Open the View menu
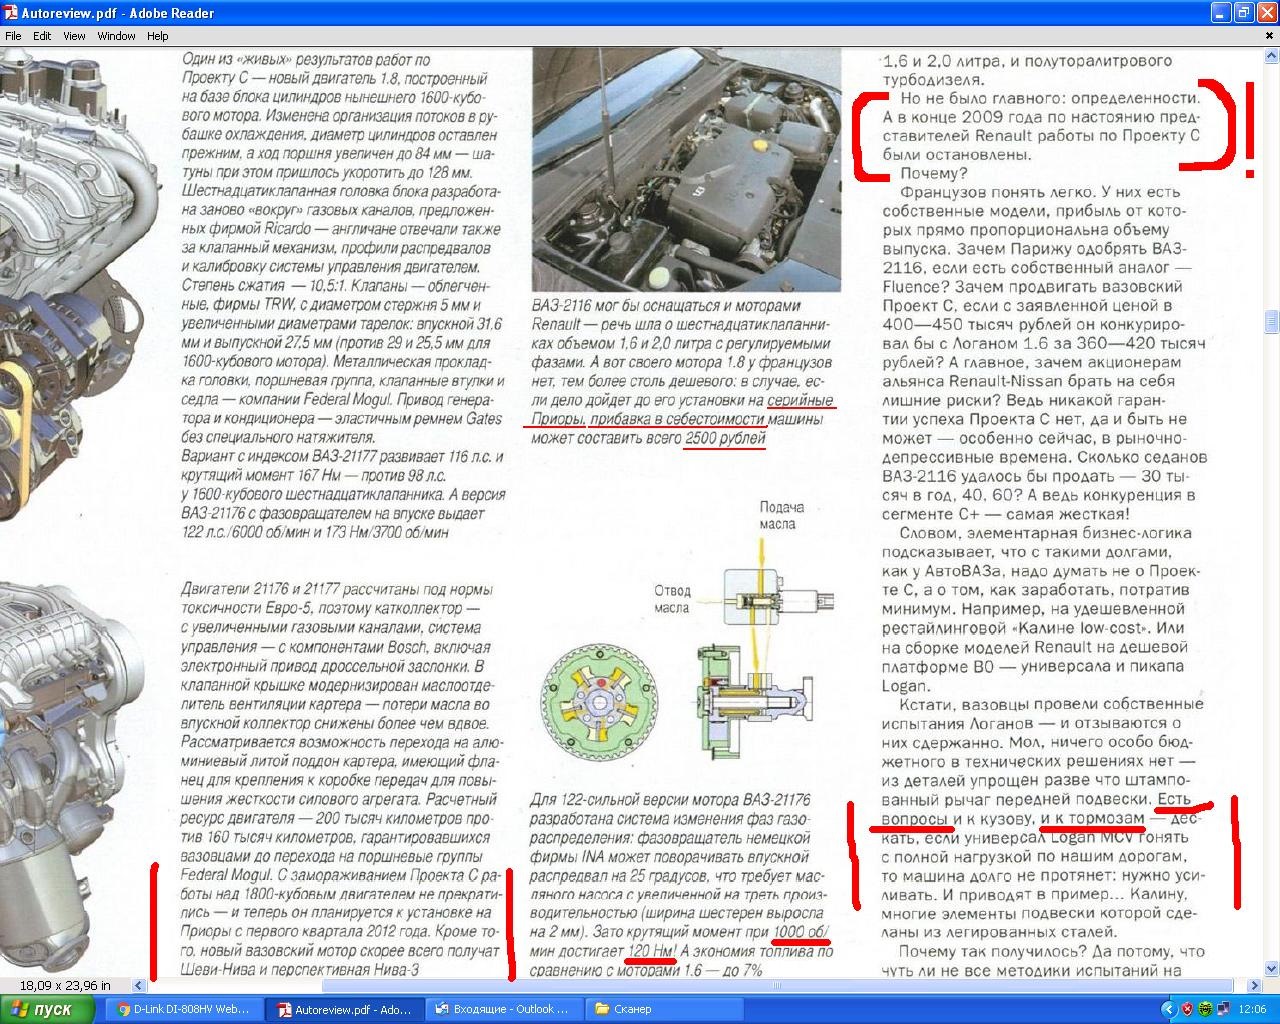 74,36
